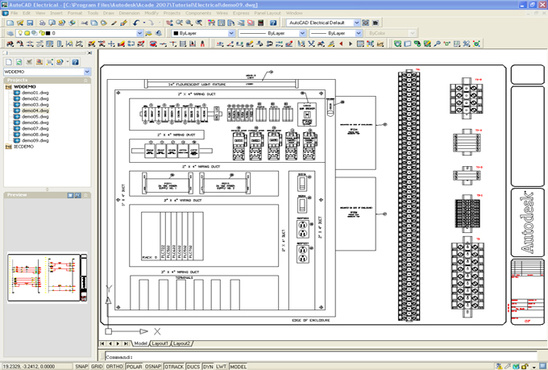548x370 pixels.
Task: Click the Save diskette icon in standard toolbar
Action: 30,23
